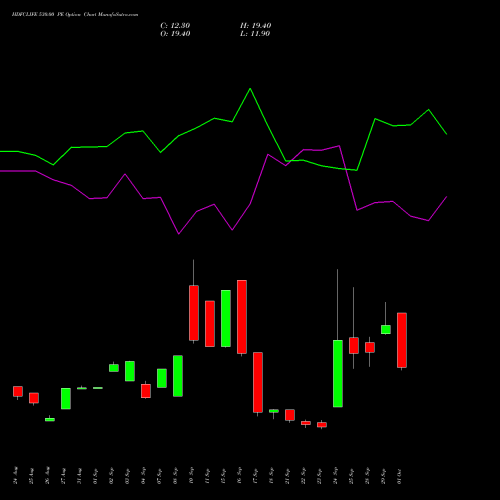500x500 pixels.
Task: Click the green candle for 08 Sep
Action: 178,376
